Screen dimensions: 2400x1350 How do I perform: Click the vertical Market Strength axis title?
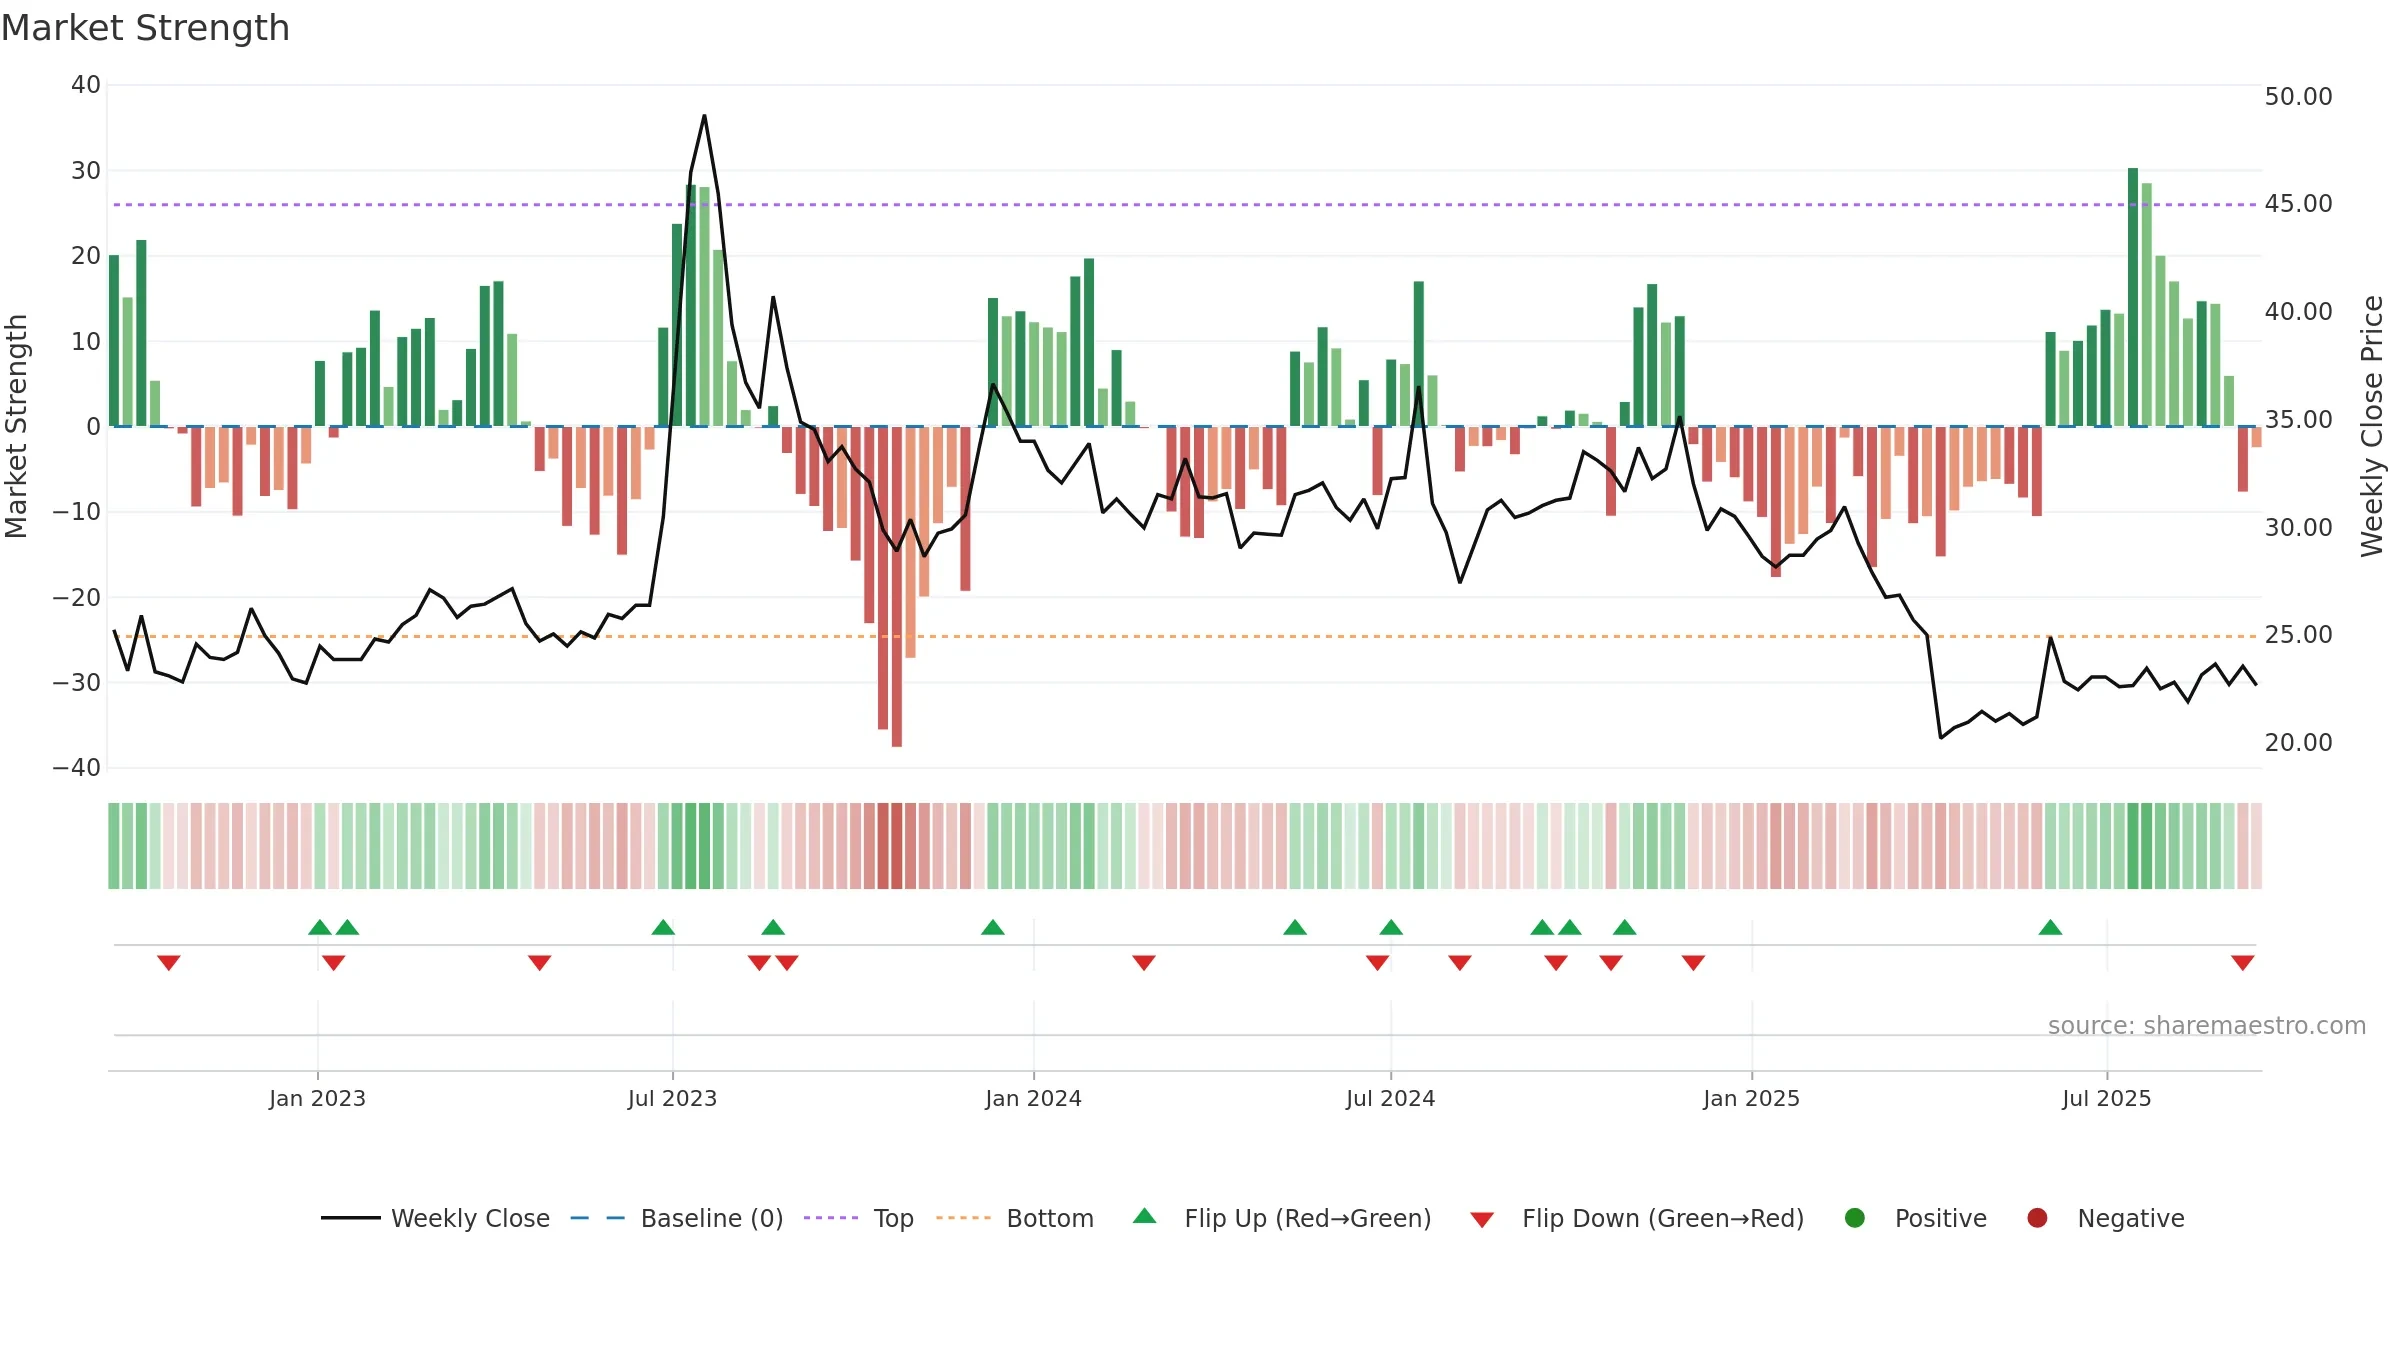16,426
